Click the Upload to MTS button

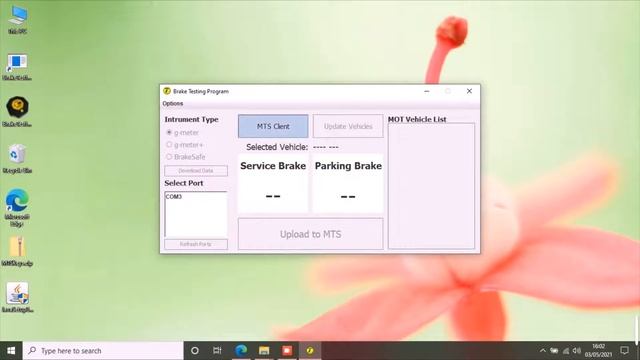(311, 234)
